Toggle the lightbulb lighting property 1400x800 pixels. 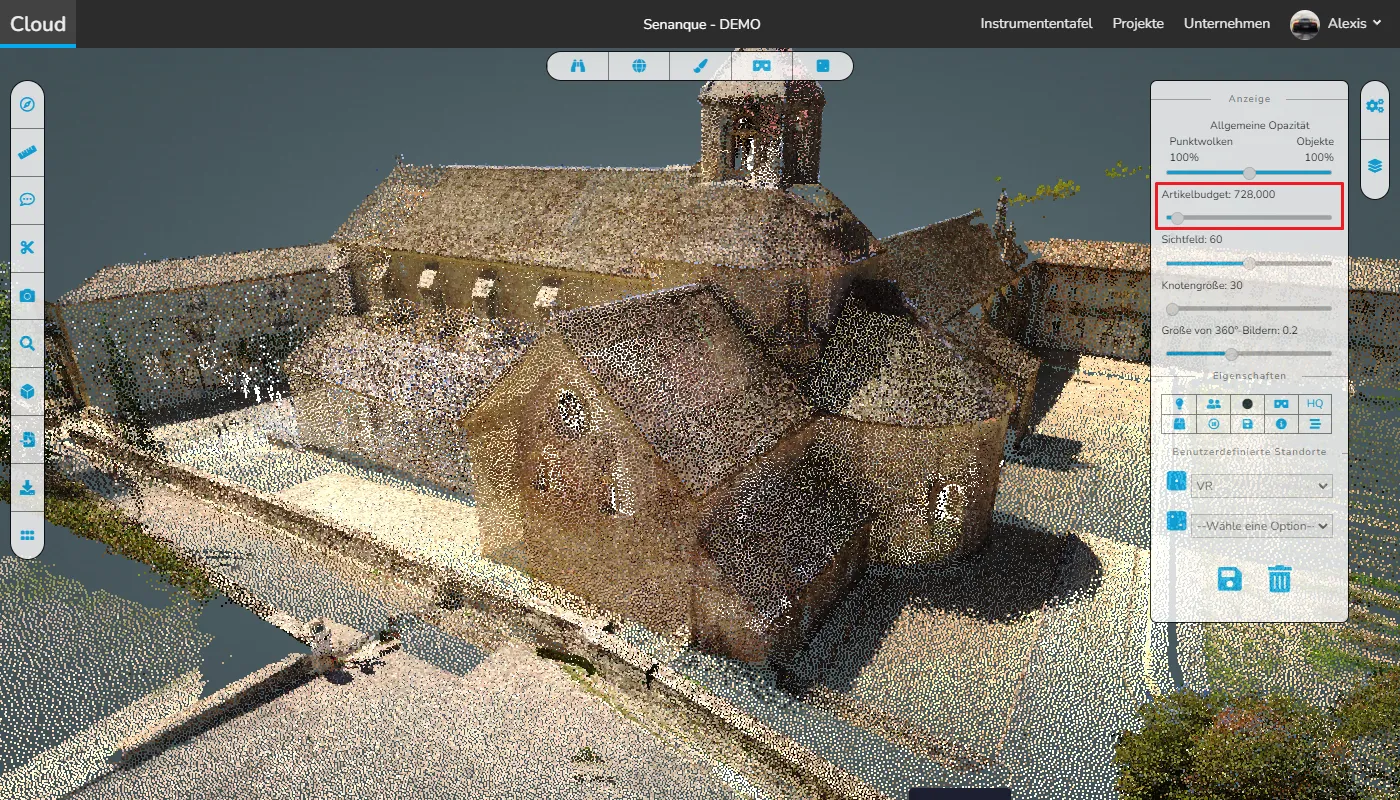1179,404
